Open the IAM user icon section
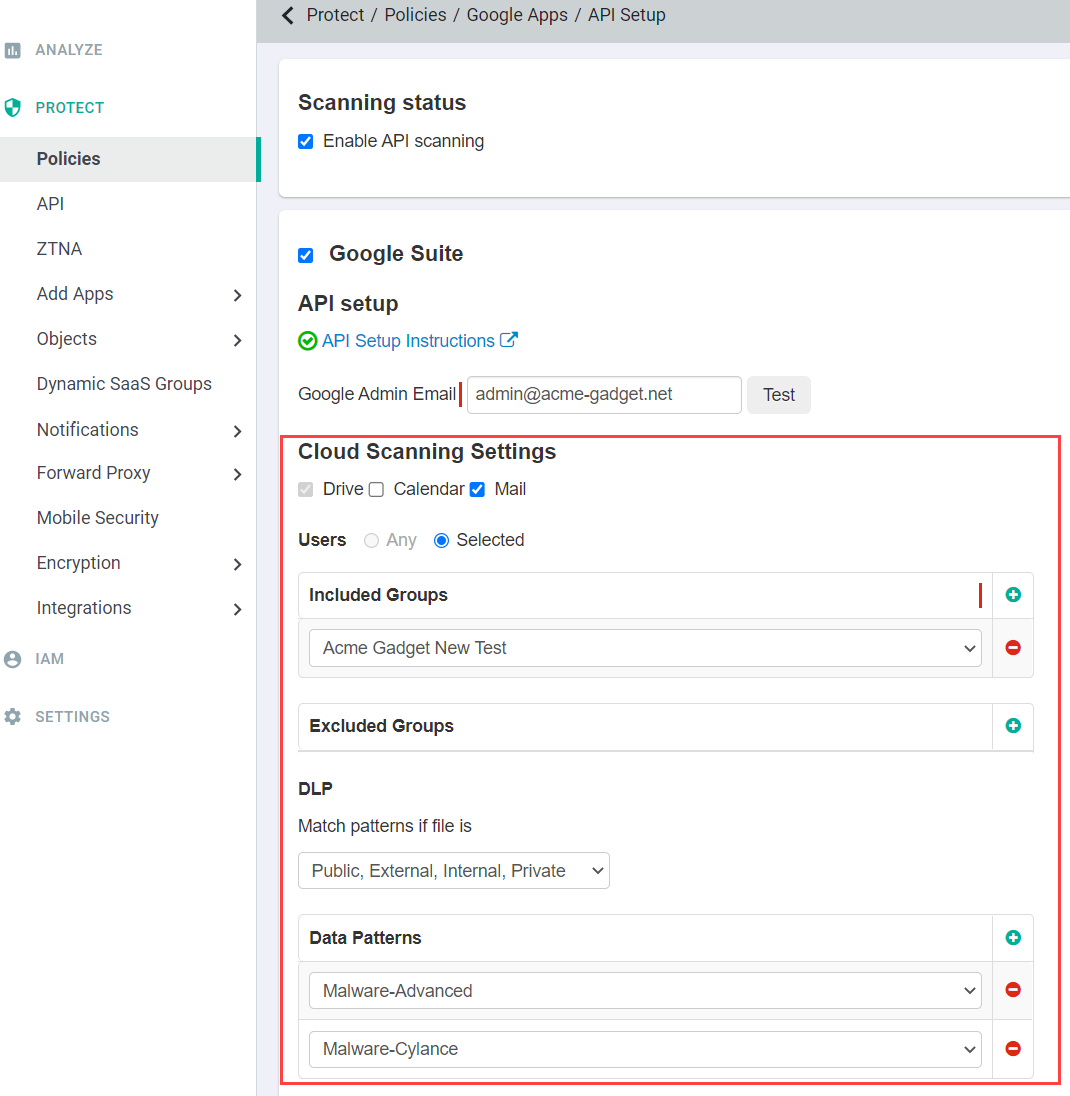Viewport: 1070px width, 1096px height. [x=13, y=659]
